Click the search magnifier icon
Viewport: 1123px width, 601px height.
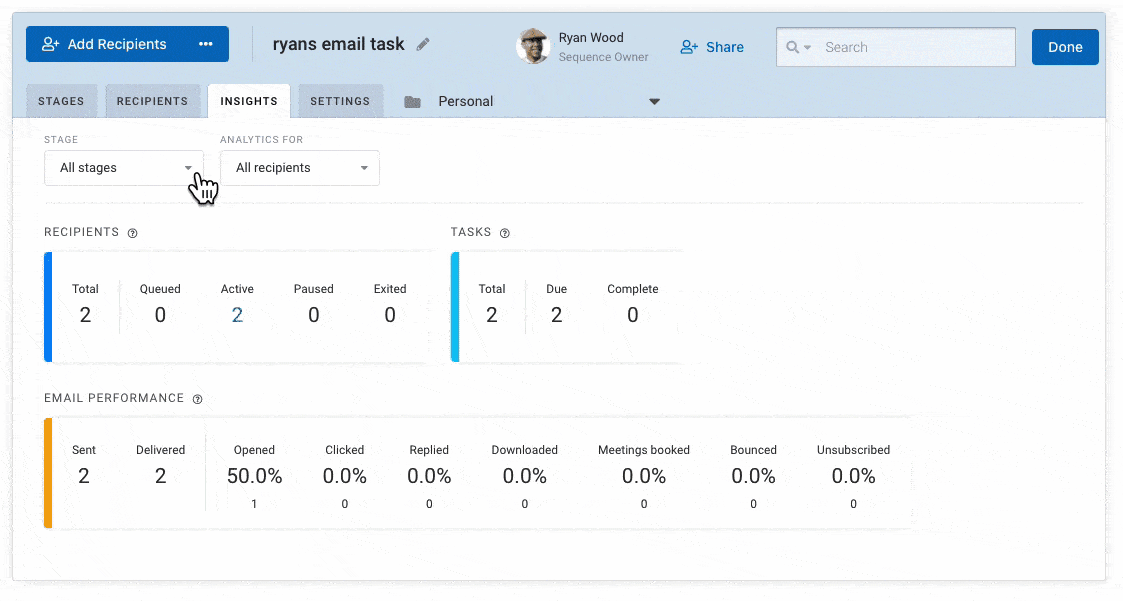click(x=794, y=47)
